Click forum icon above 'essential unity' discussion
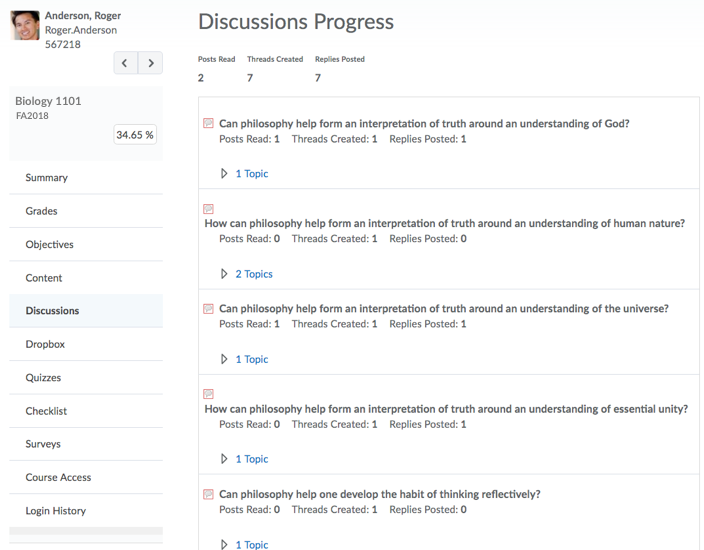The image size is (704, 550). [208, 394]
